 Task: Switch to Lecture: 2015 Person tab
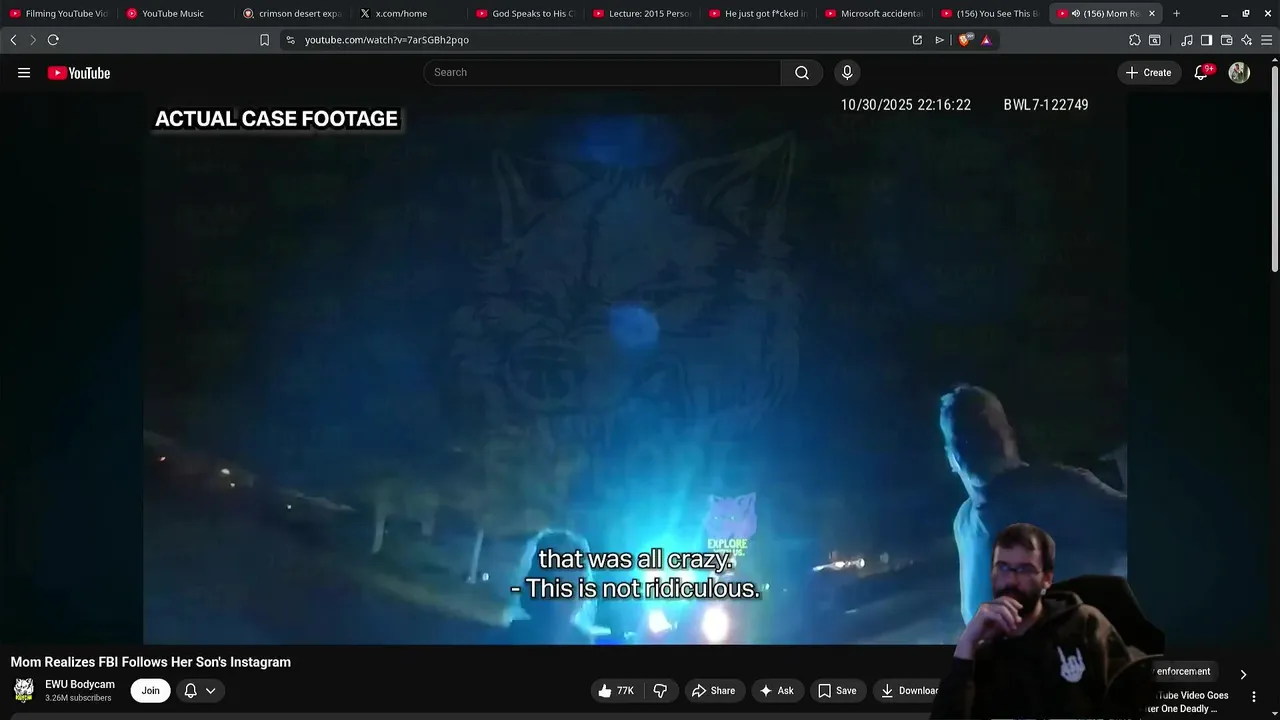point(641,13)
